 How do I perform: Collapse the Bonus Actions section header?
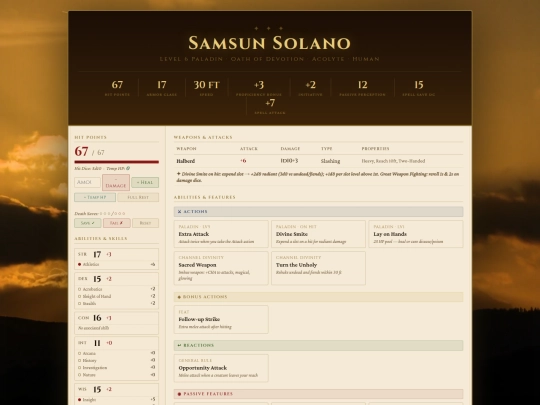click(318, 297)
